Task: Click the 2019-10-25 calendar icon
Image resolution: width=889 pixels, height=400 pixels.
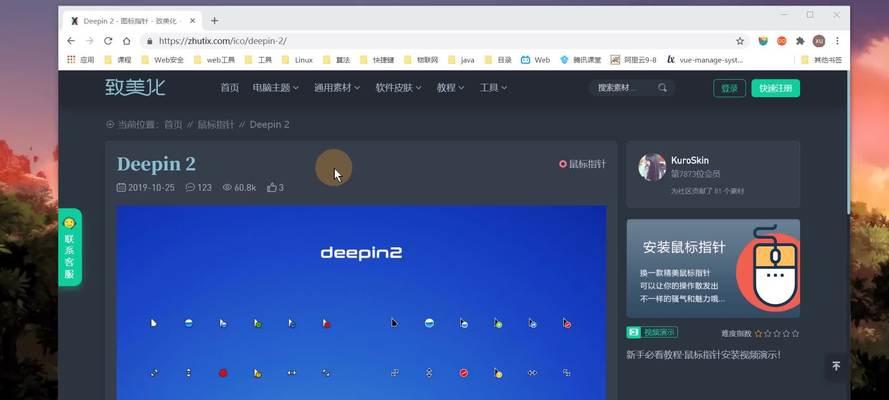Action: coord(121,188)
